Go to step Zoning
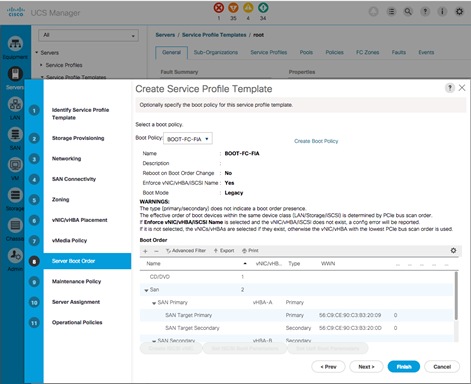471x384 pixels. tap(60, 200)
